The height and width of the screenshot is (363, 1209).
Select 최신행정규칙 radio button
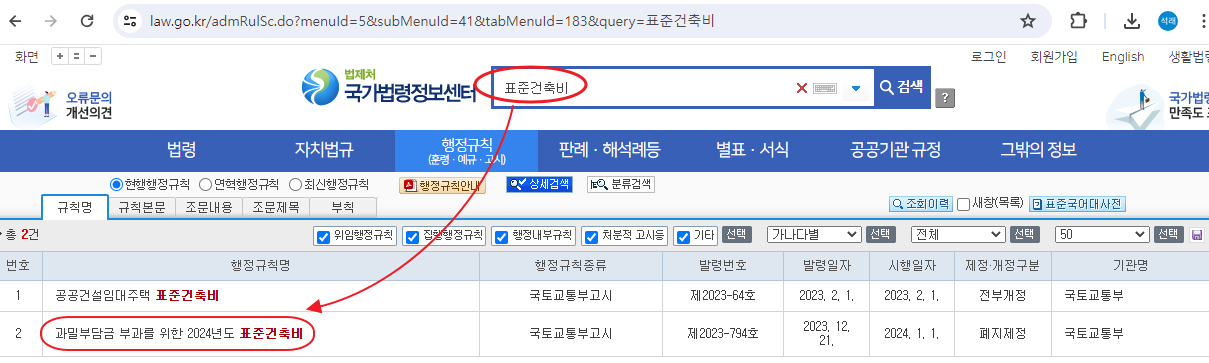pos(295,184)
